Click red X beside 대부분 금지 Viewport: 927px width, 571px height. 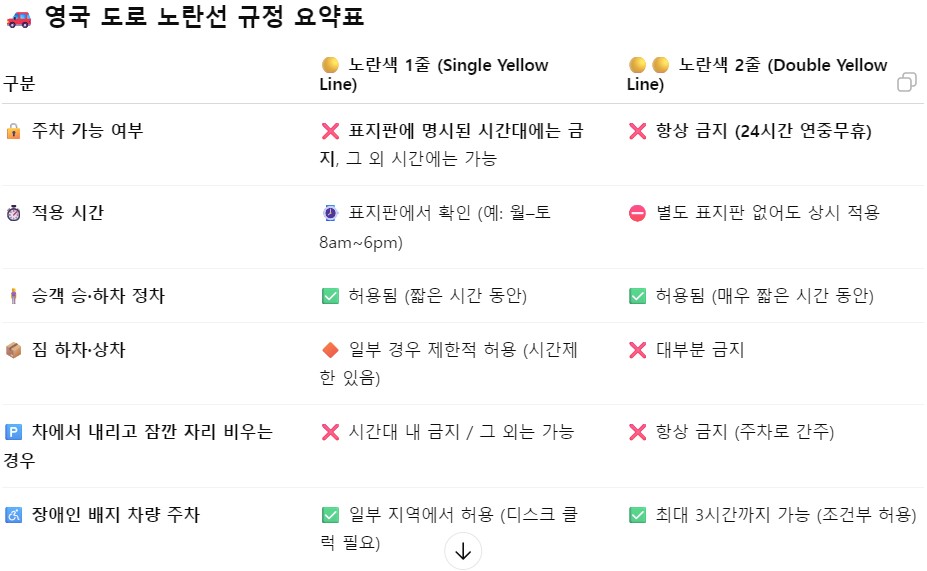tap(637, 350)
